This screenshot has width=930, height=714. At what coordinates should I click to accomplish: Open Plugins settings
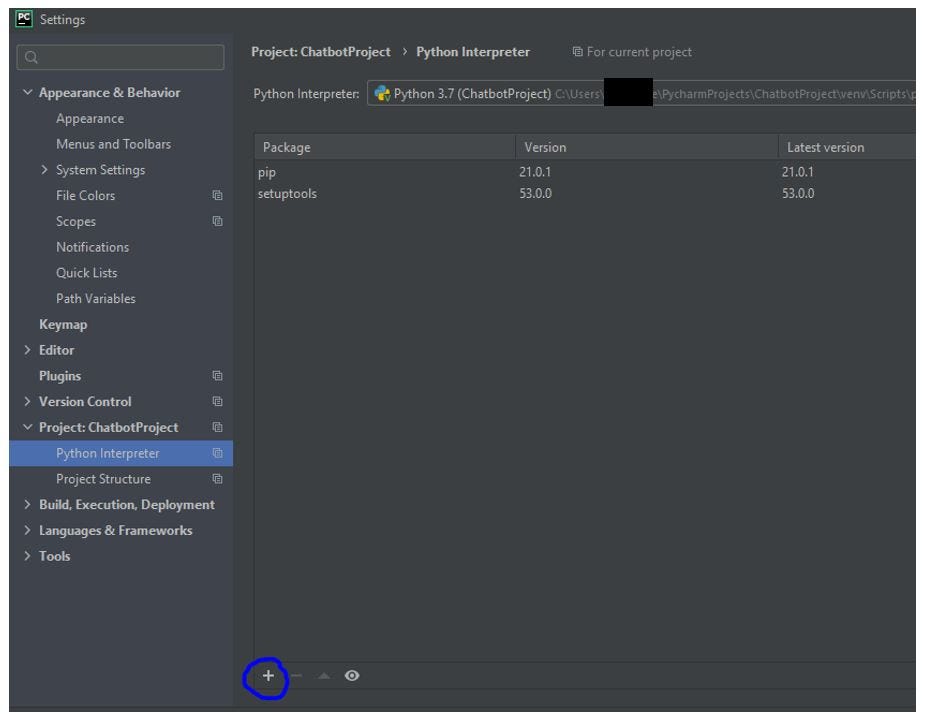point(60,376)
